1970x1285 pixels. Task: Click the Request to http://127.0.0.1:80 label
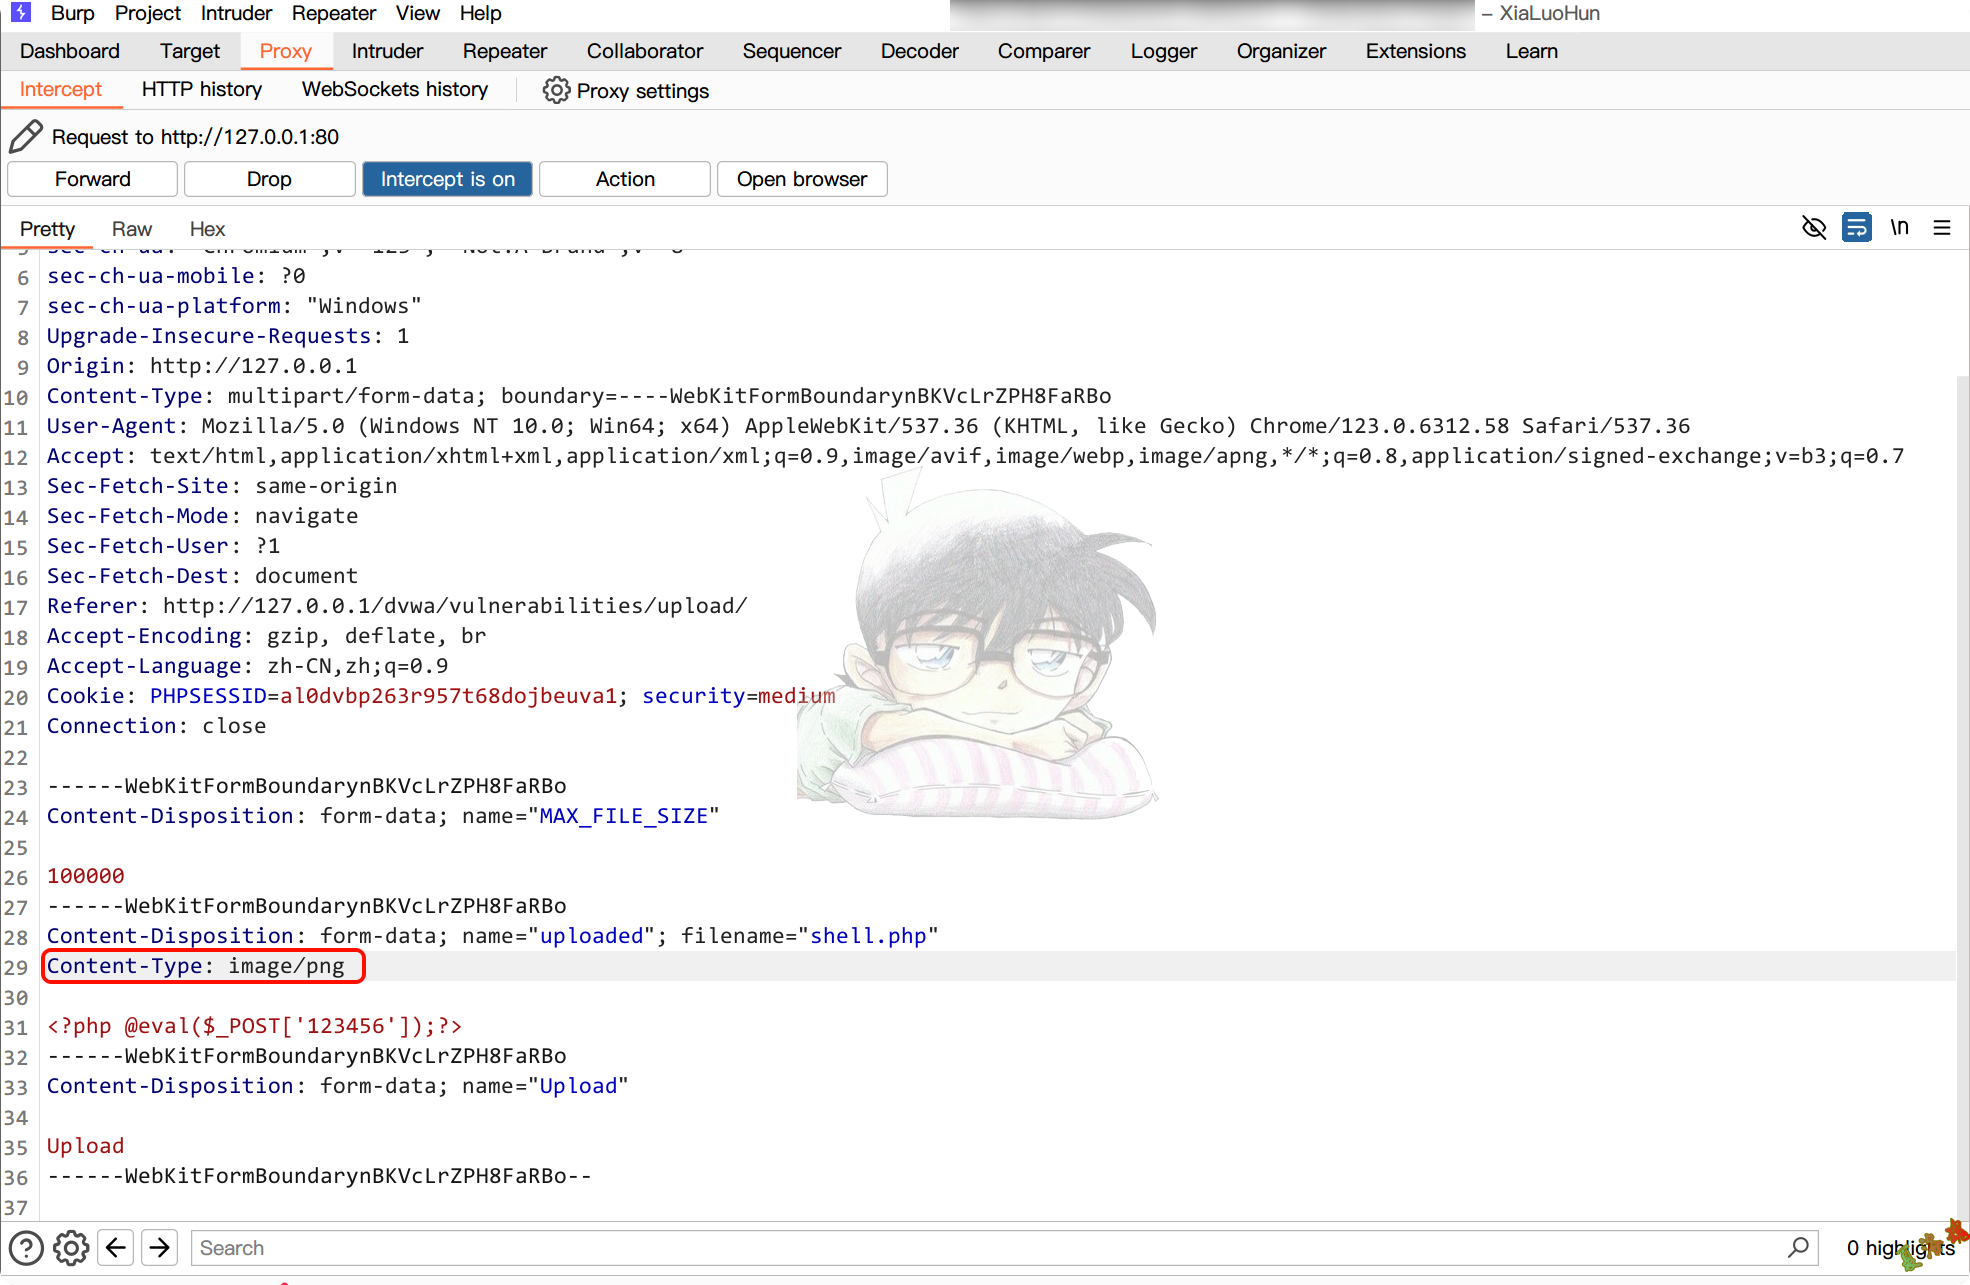pyautogui.click(x=195, y=137)
